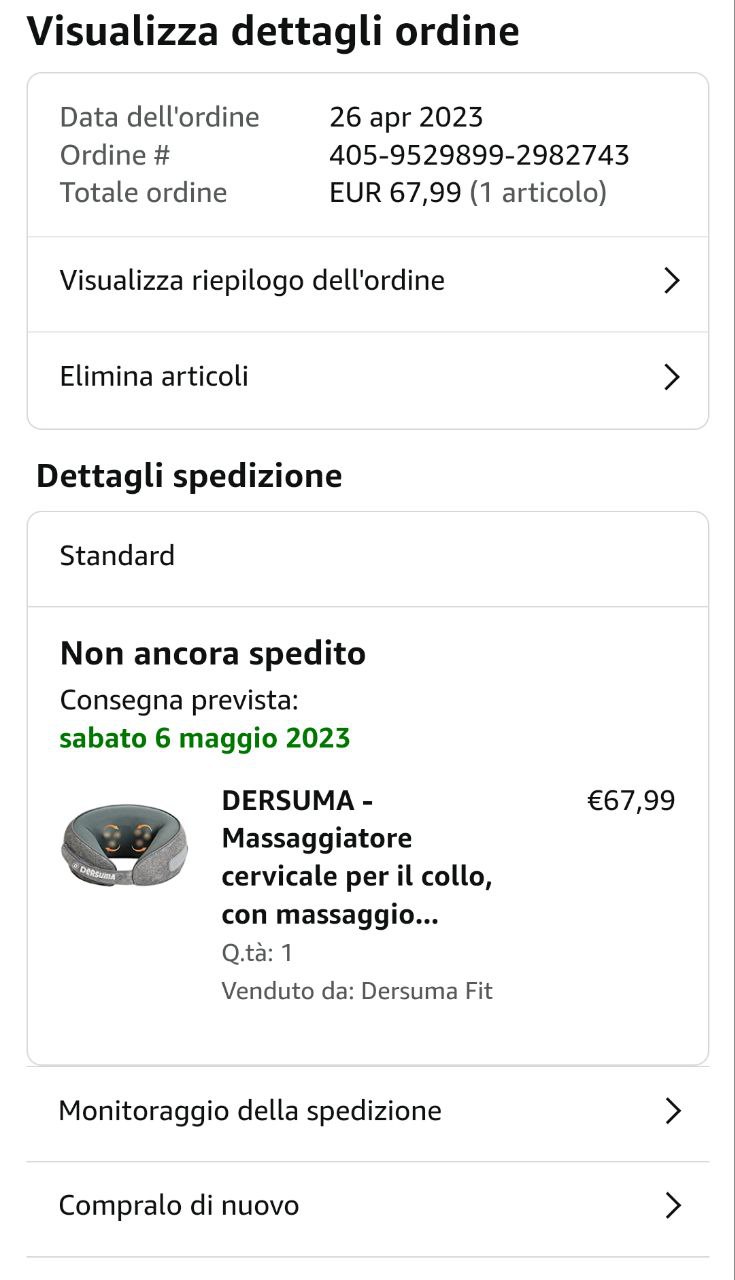The width and height of the screenshot is (735, 1280).
Task: Click the order date 26 apr 2023
Action: (x=406, y=118)
